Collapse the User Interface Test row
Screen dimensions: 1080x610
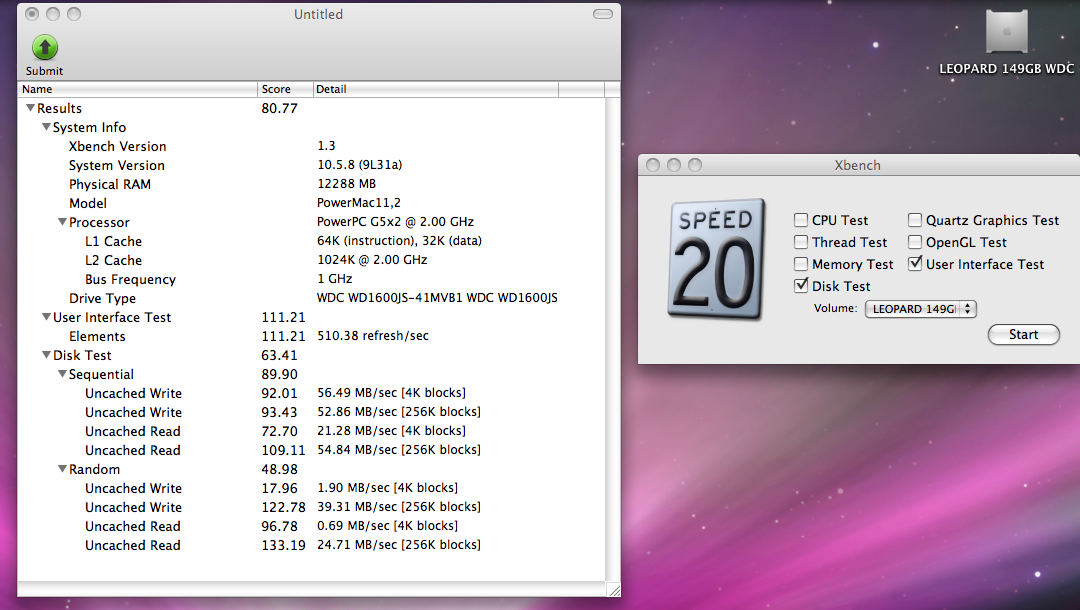46,317
